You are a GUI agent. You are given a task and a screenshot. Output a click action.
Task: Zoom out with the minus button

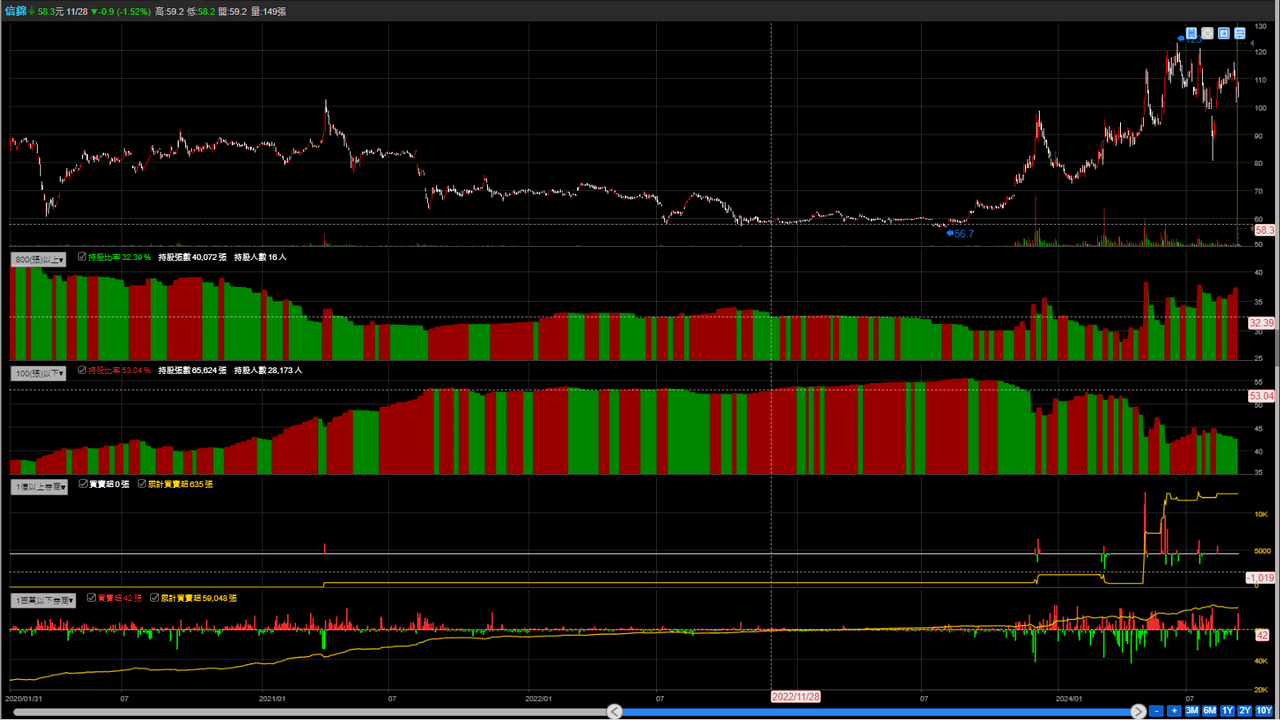click(1156, 711)
